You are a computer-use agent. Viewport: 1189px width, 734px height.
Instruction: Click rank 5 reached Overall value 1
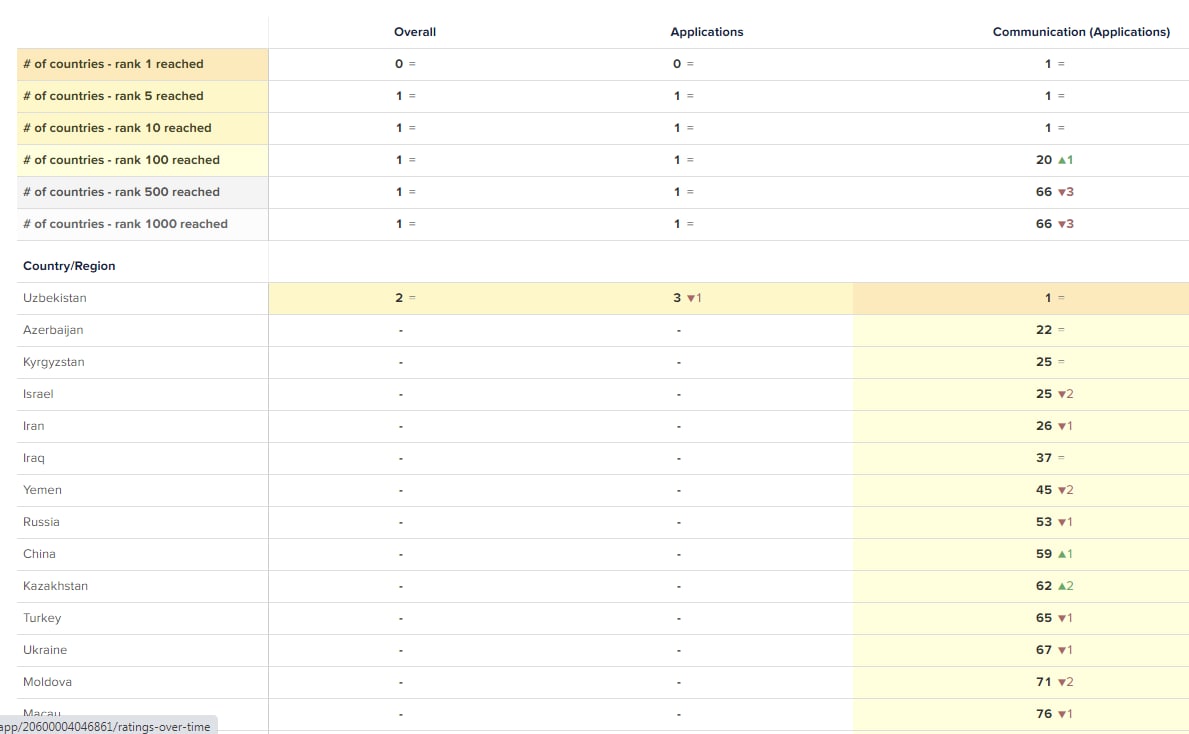(399, 96)
